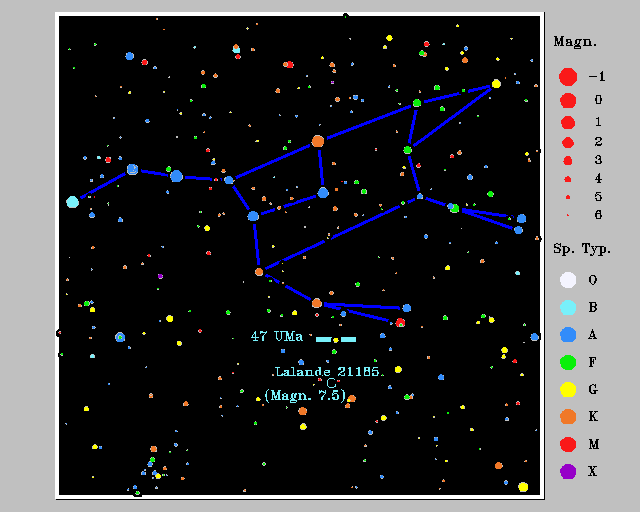Click the "6" magnitude label text
This screenshot has height=512, width=640.
[x=598, y=215]
